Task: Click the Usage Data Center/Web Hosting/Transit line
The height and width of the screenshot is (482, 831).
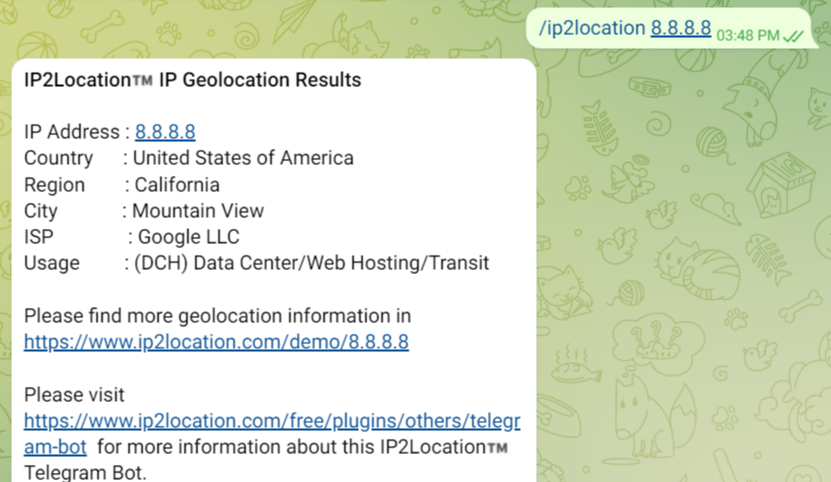Action: tap(256, 263)
